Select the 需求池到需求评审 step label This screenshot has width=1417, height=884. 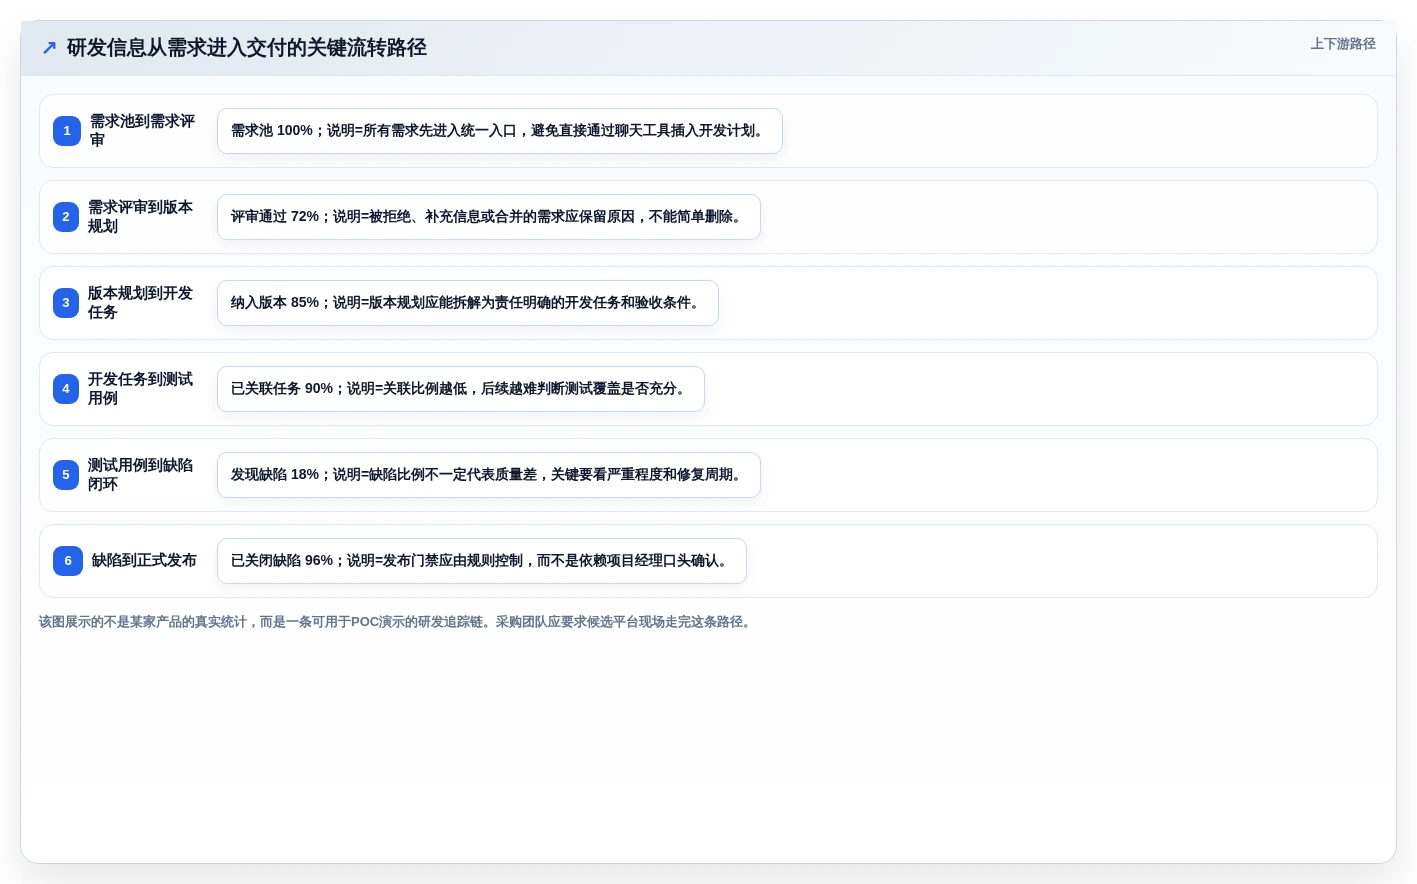[x=143, y=131]
